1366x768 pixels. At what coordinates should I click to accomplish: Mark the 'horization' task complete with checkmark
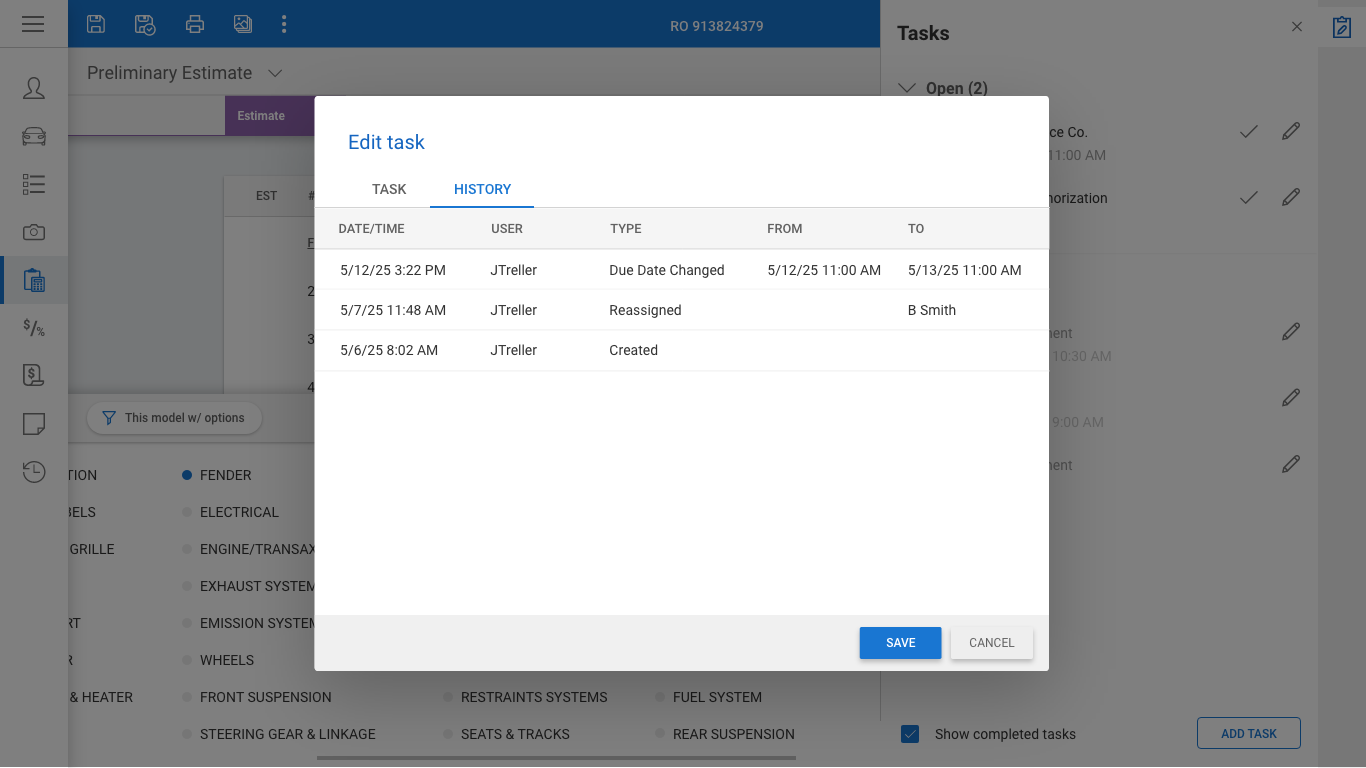click(x=1248, y=198)
